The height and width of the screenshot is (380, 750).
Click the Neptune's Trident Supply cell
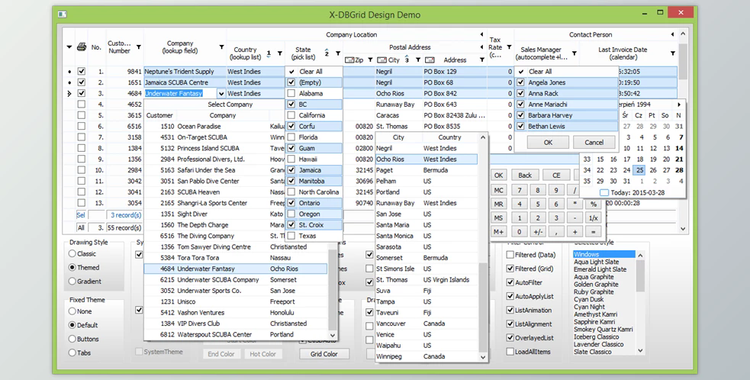coord(185,71)
